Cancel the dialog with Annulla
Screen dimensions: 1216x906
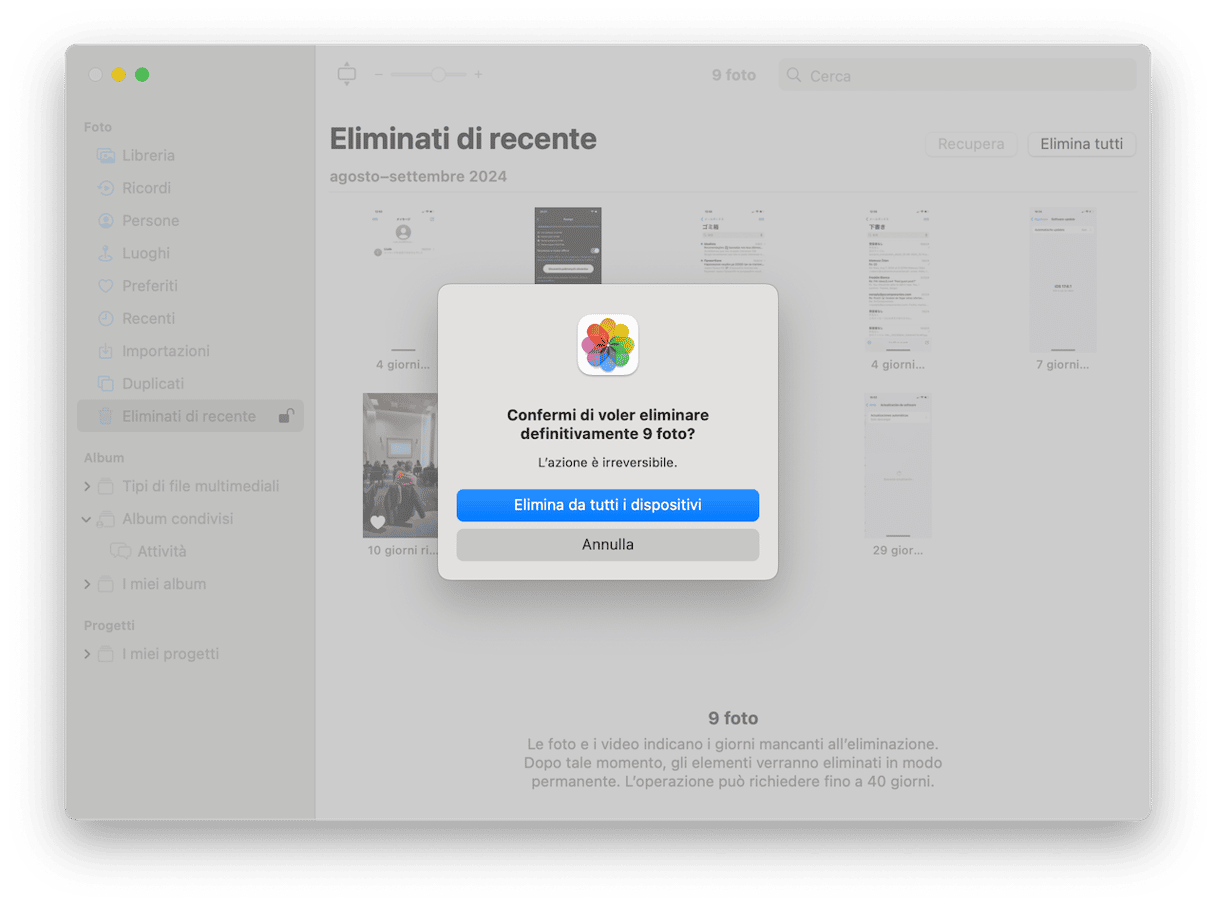(x=608, y=545)
